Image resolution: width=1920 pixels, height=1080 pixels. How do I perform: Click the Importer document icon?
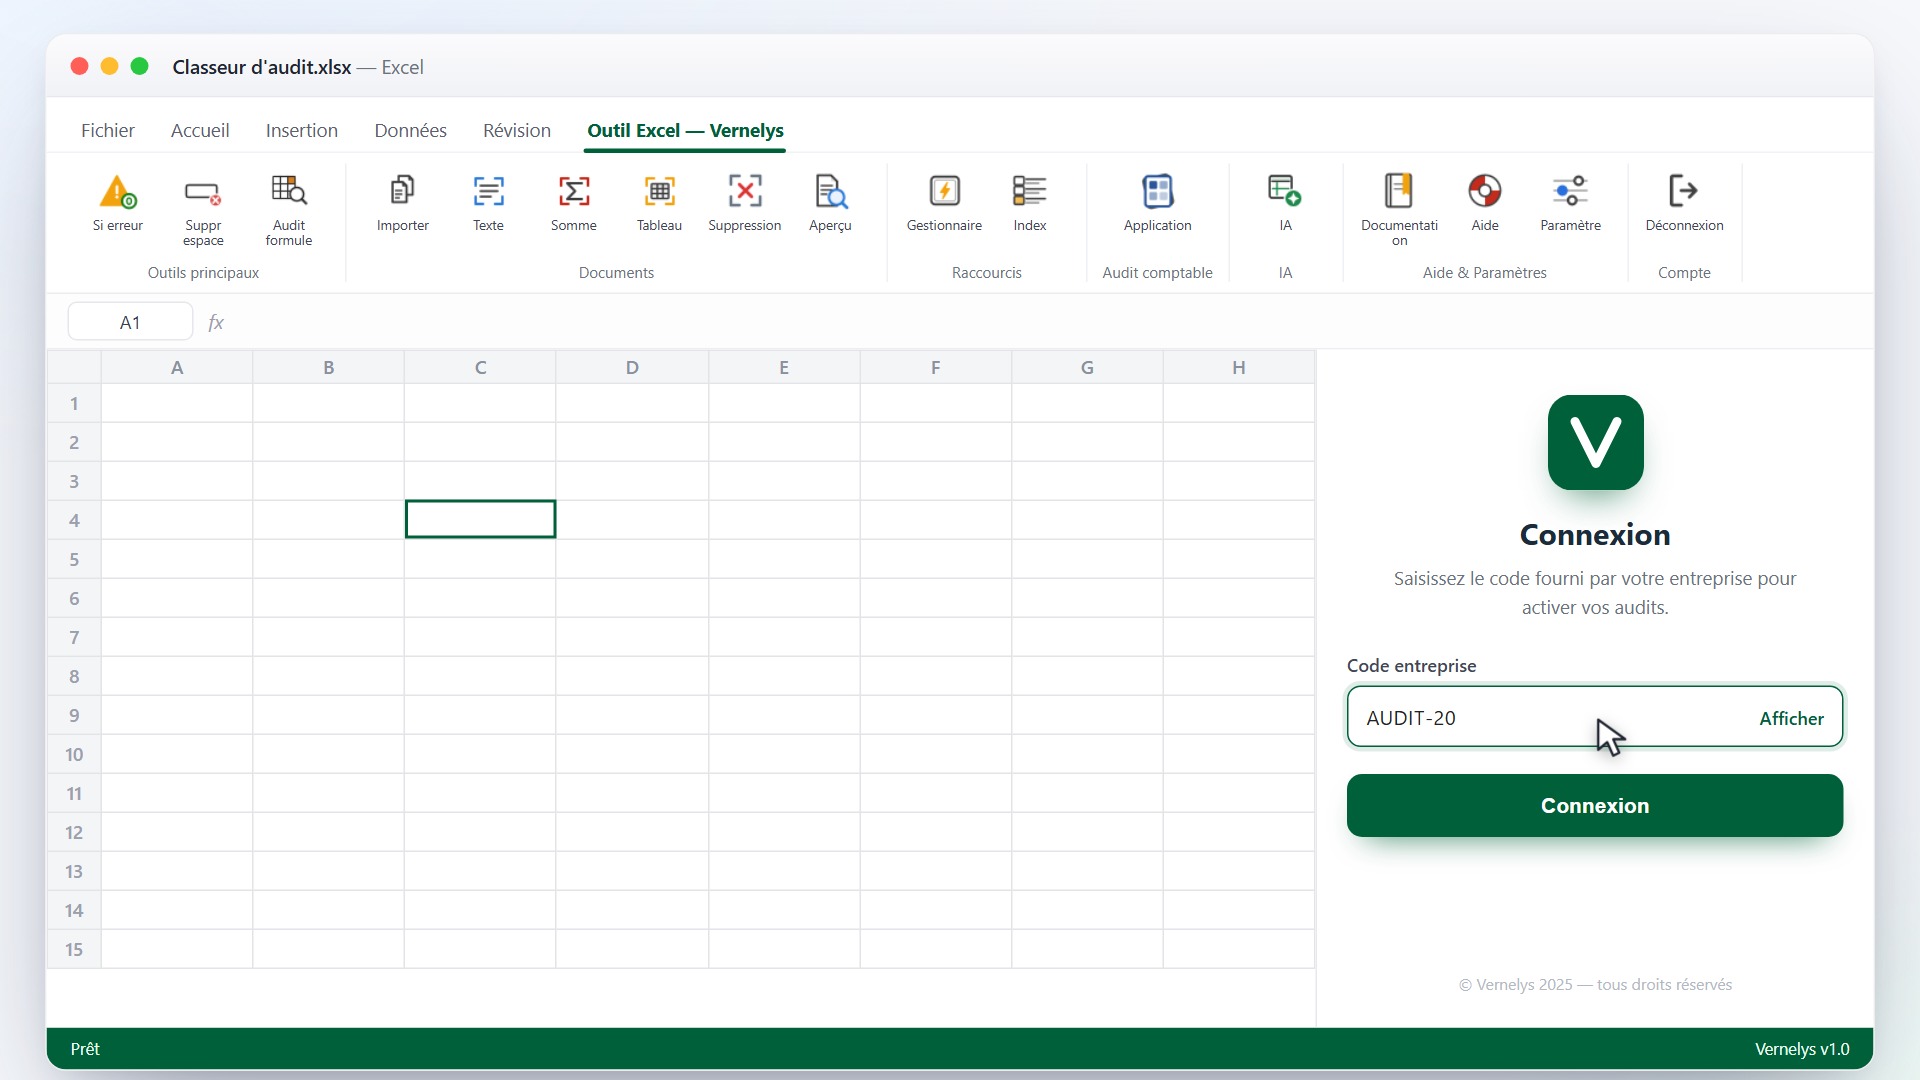(403, 191)
